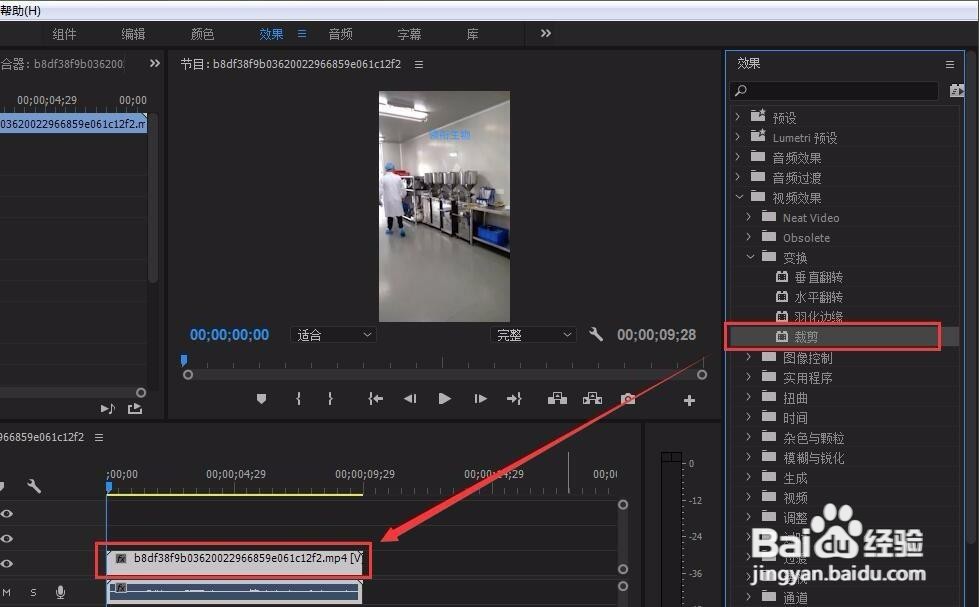Select the audio clip on the timeline
The height and width of the screenshot is (607, 979).
click(x=234, y=591)
